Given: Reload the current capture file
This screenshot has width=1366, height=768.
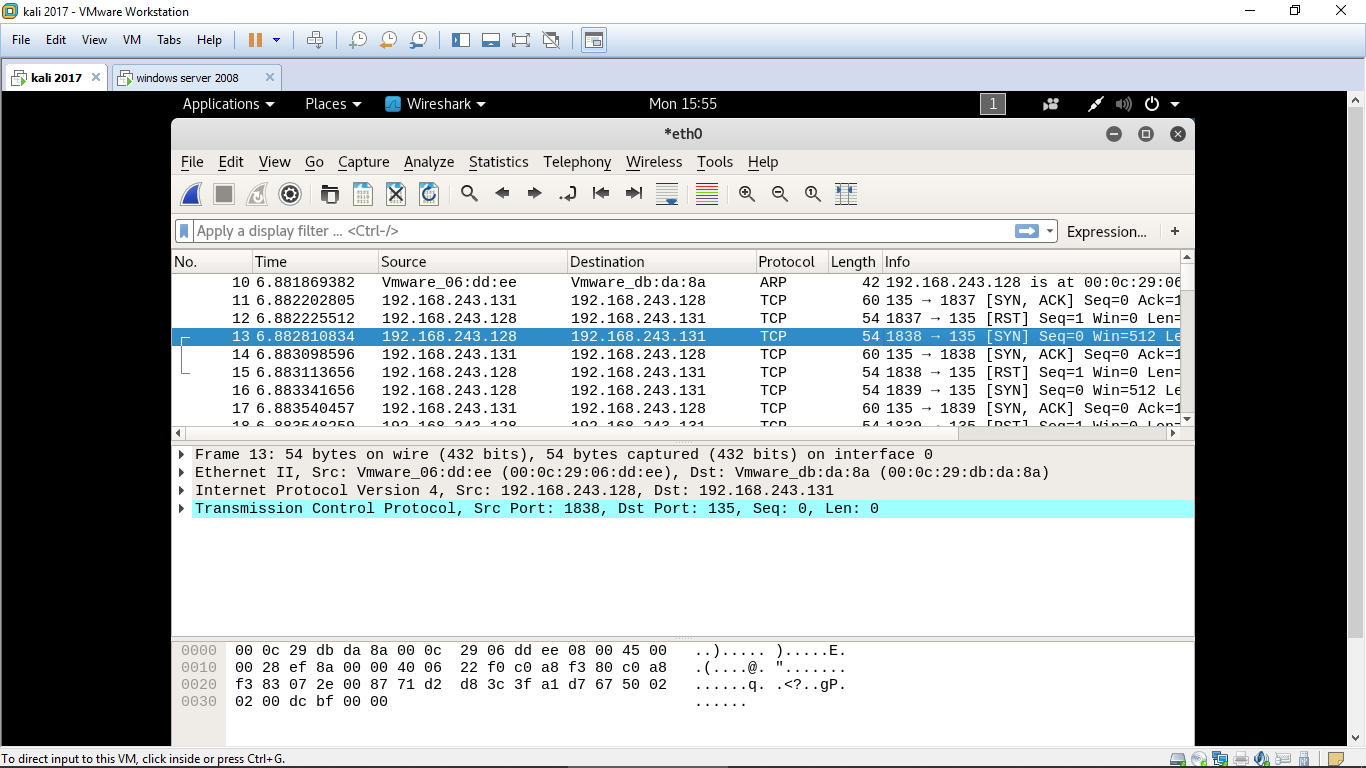Looking at the screenshot, I should point(429,194).
